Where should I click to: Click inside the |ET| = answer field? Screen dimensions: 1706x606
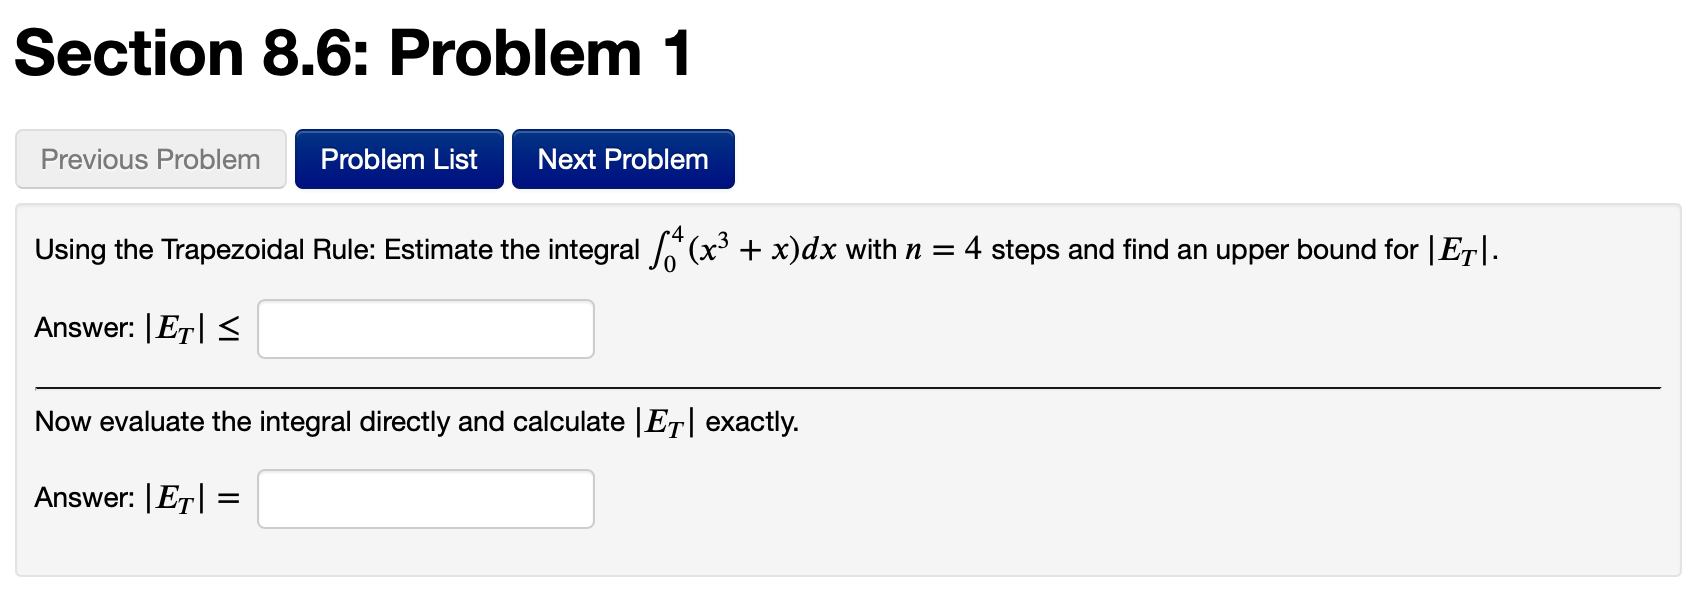point(425,497)
